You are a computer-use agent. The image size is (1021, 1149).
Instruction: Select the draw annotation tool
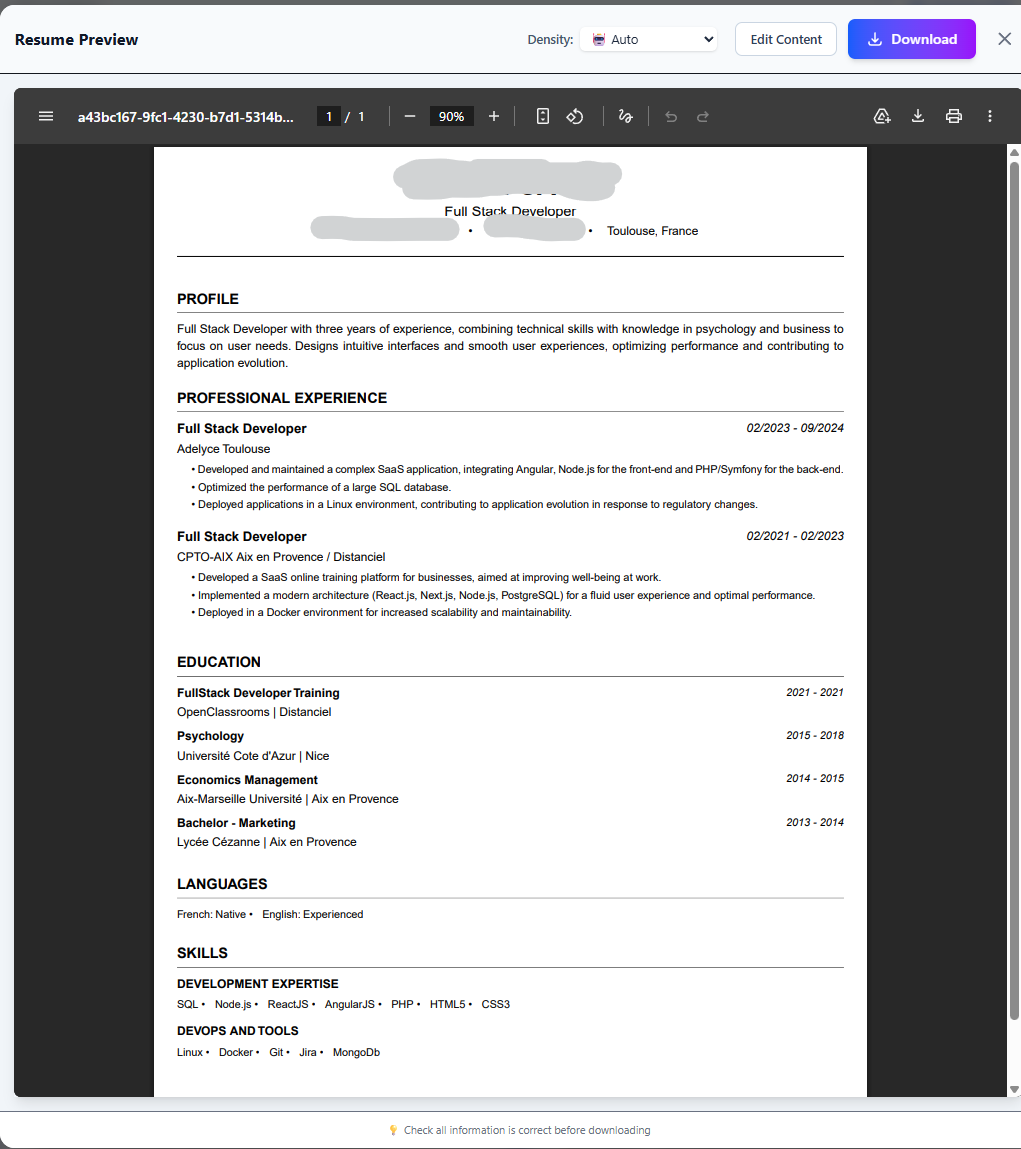[625, 117]
